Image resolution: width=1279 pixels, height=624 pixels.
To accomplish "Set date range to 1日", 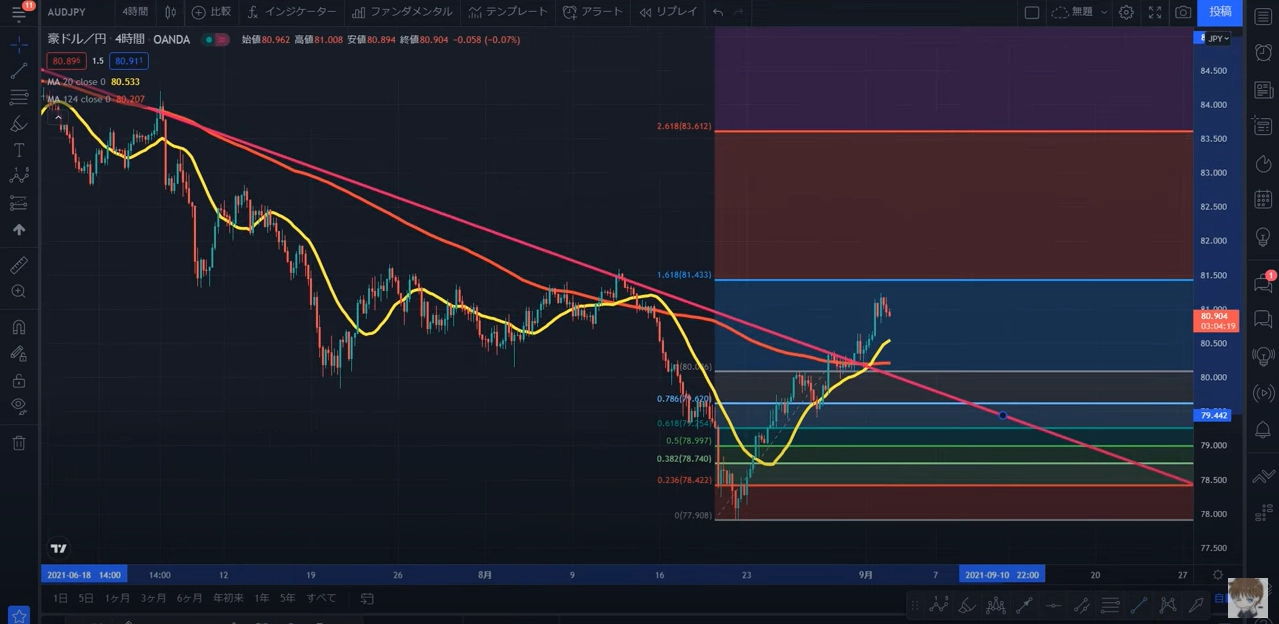I will (x=61, y=598).
